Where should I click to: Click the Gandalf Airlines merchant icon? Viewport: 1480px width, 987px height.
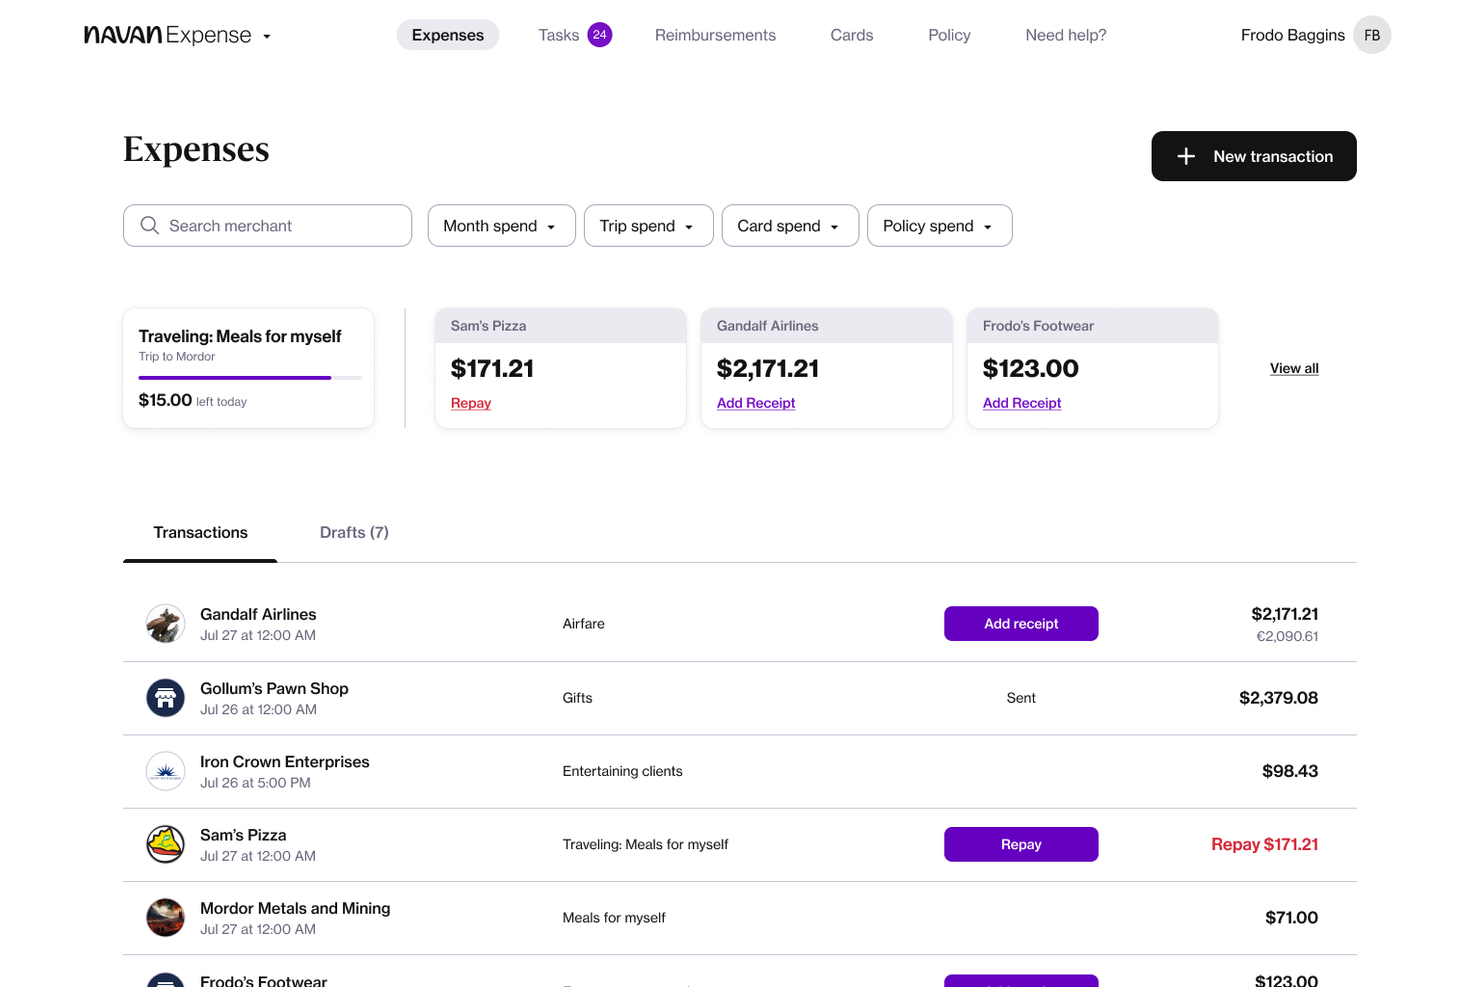(x=165, y=624)
